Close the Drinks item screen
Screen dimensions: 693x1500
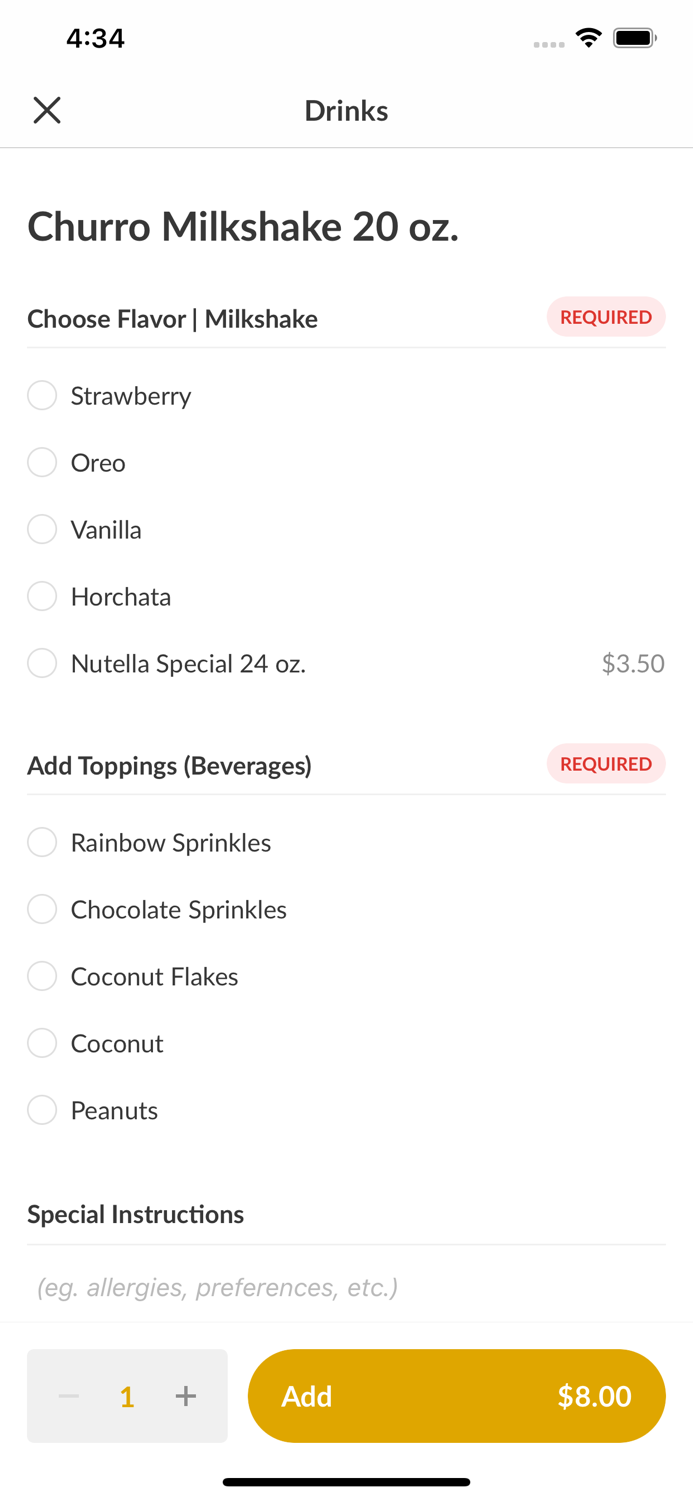[47, 110]
